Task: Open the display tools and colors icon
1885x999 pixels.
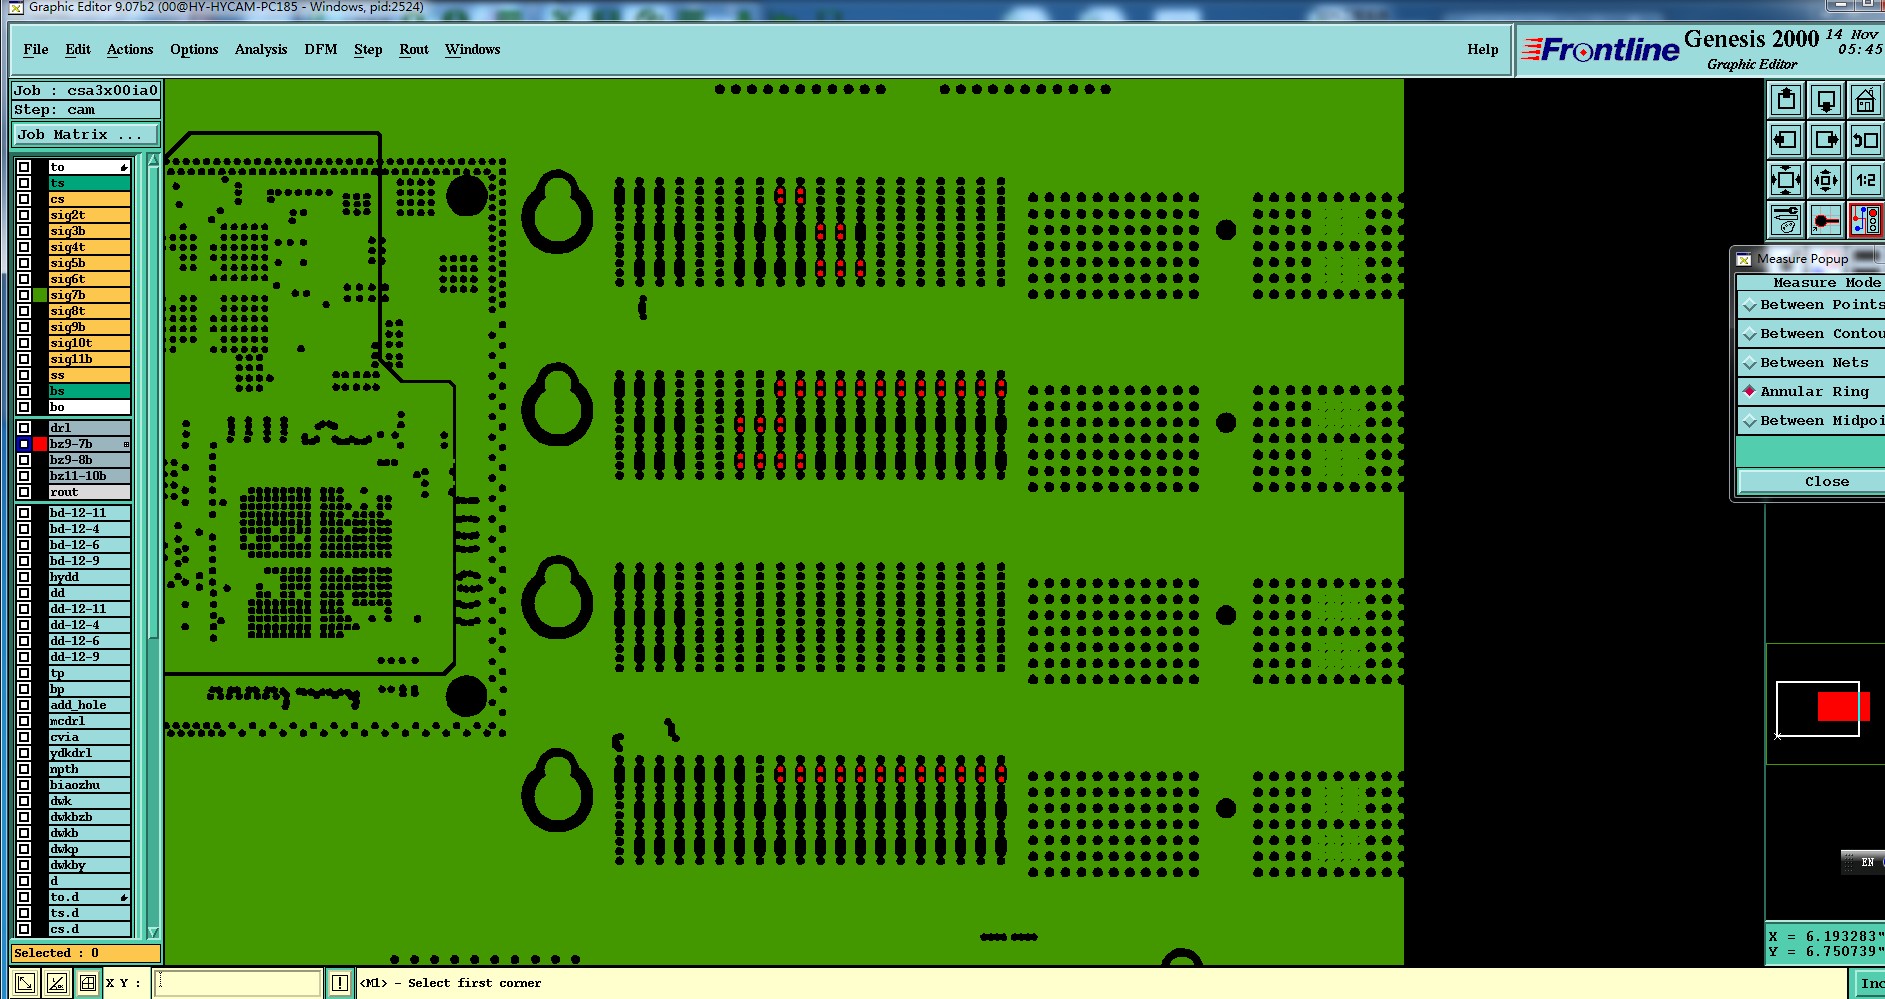Action: 1786,220
